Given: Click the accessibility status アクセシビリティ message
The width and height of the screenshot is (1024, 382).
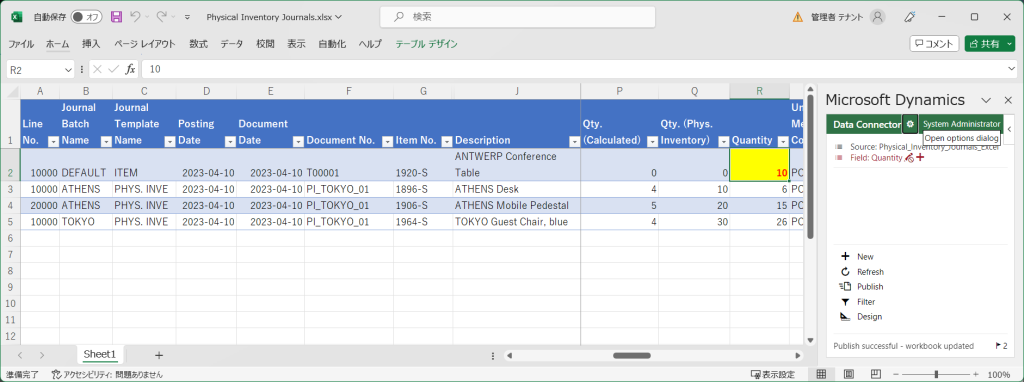Looking at the screenshot, I should [108, 374].
